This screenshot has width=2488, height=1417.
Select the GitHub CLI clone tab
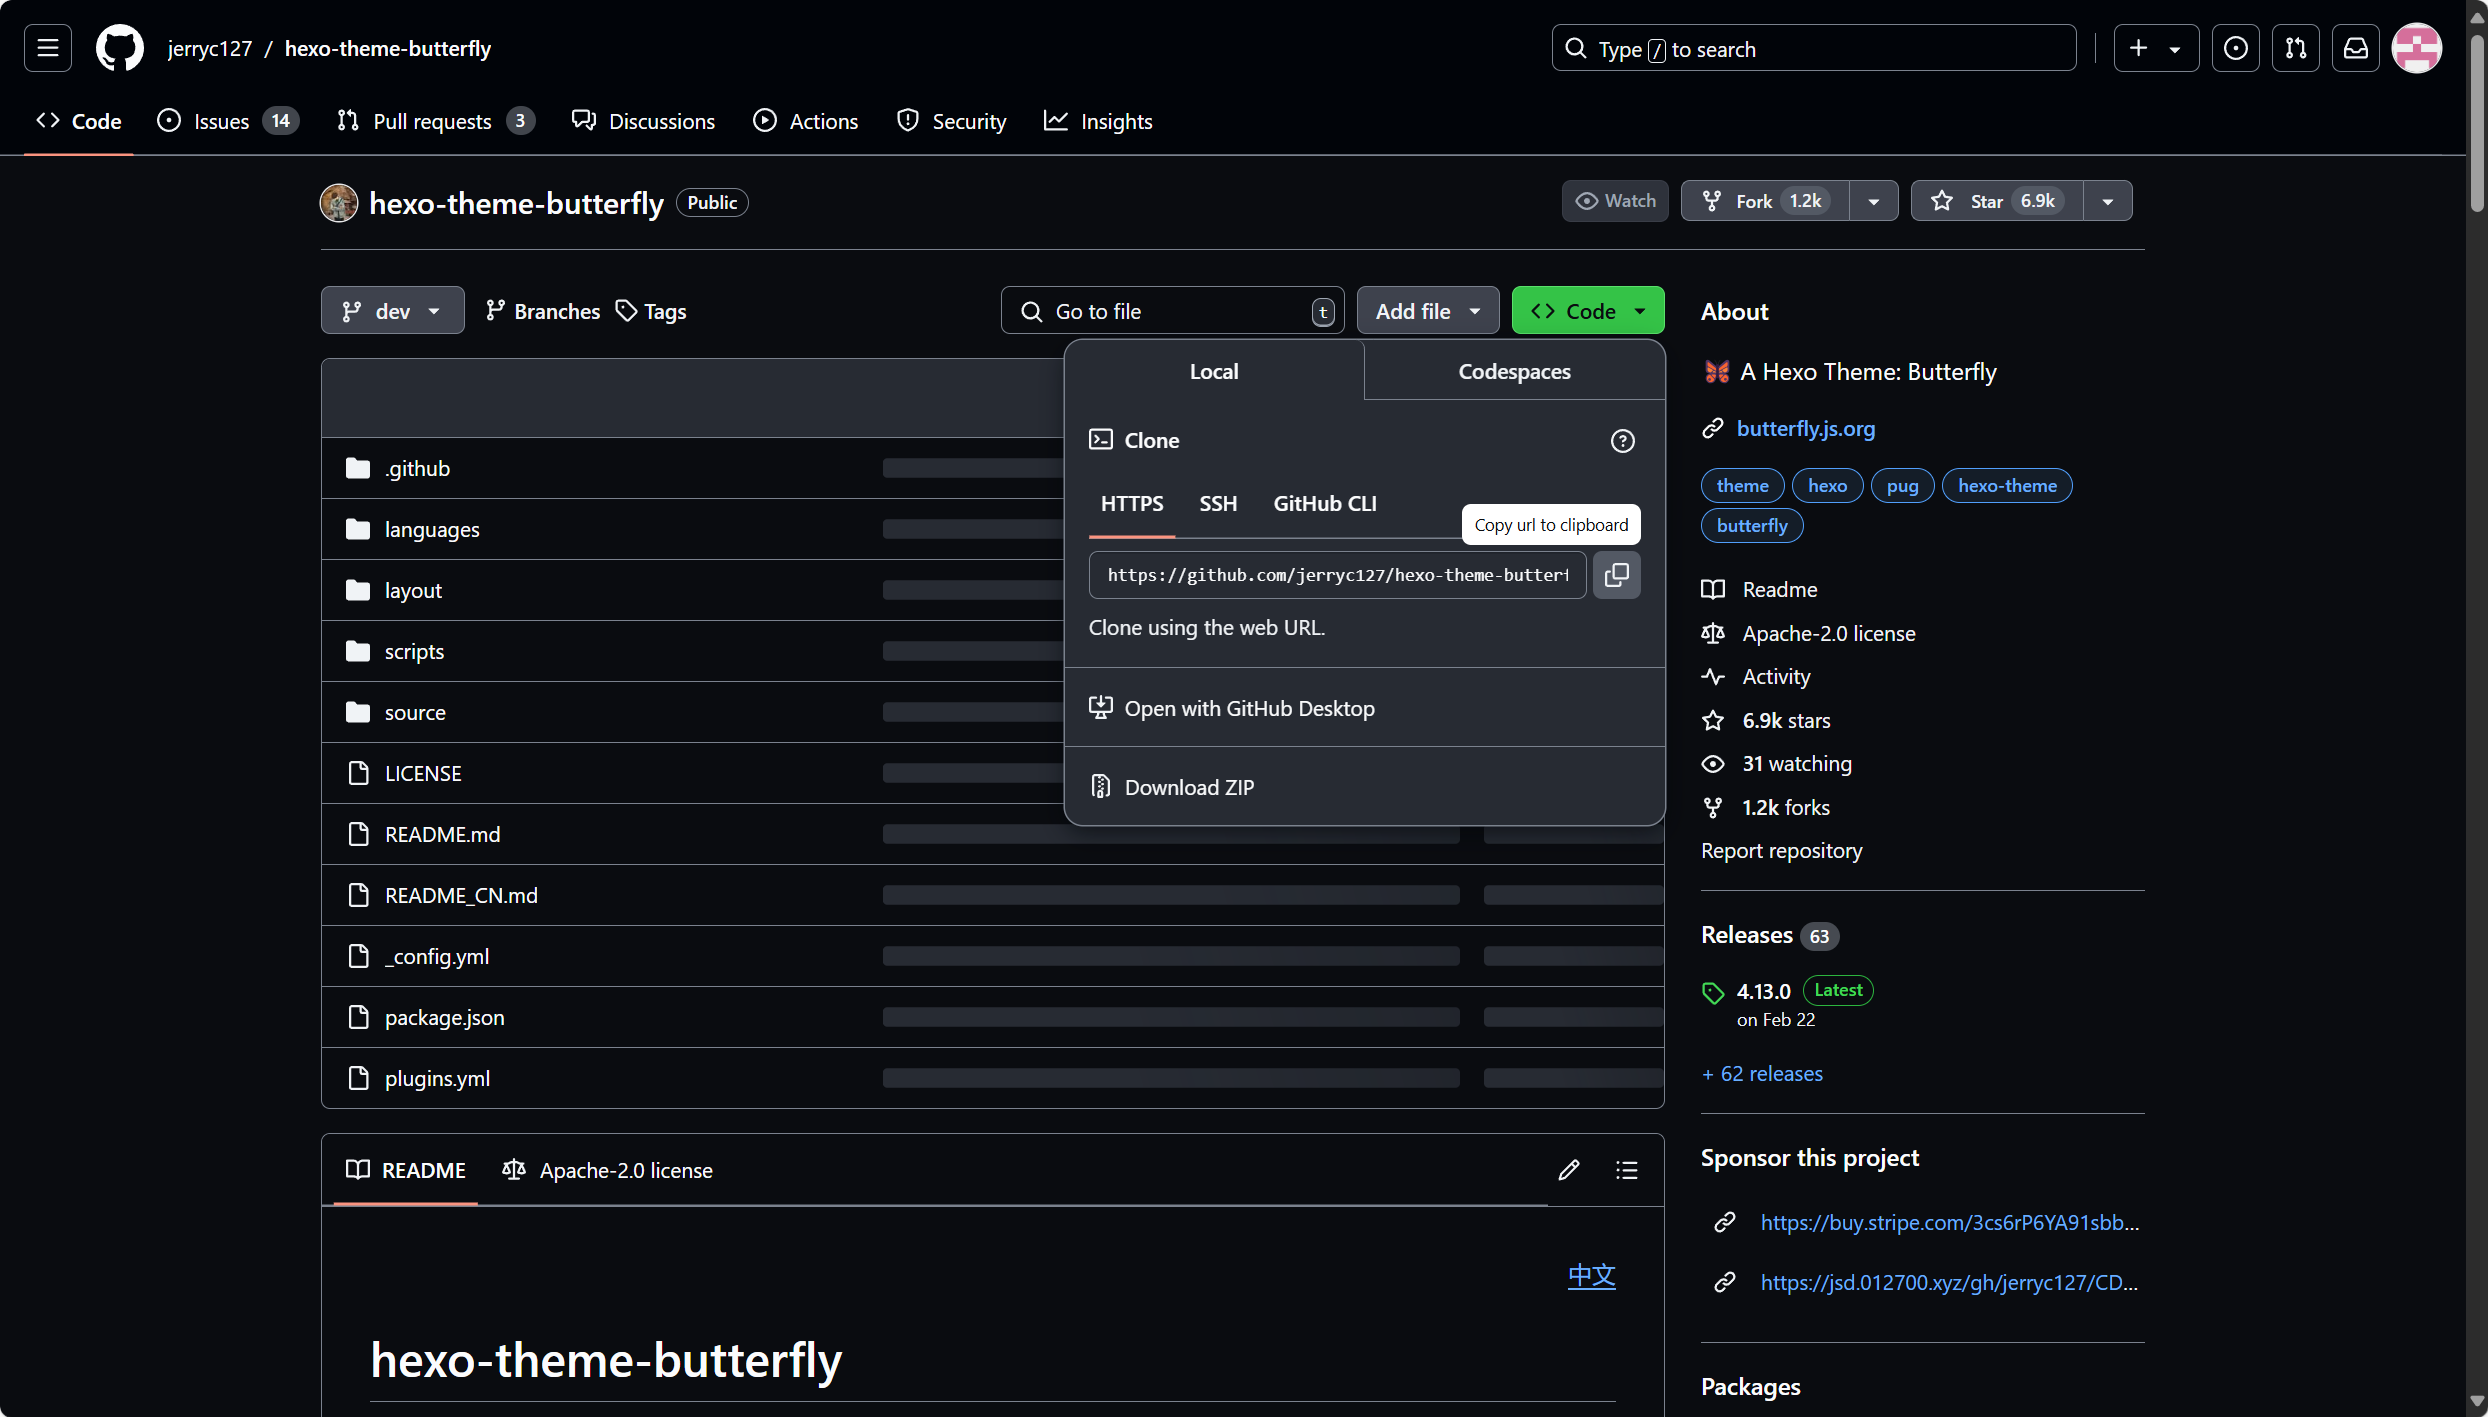(1325, 503)
